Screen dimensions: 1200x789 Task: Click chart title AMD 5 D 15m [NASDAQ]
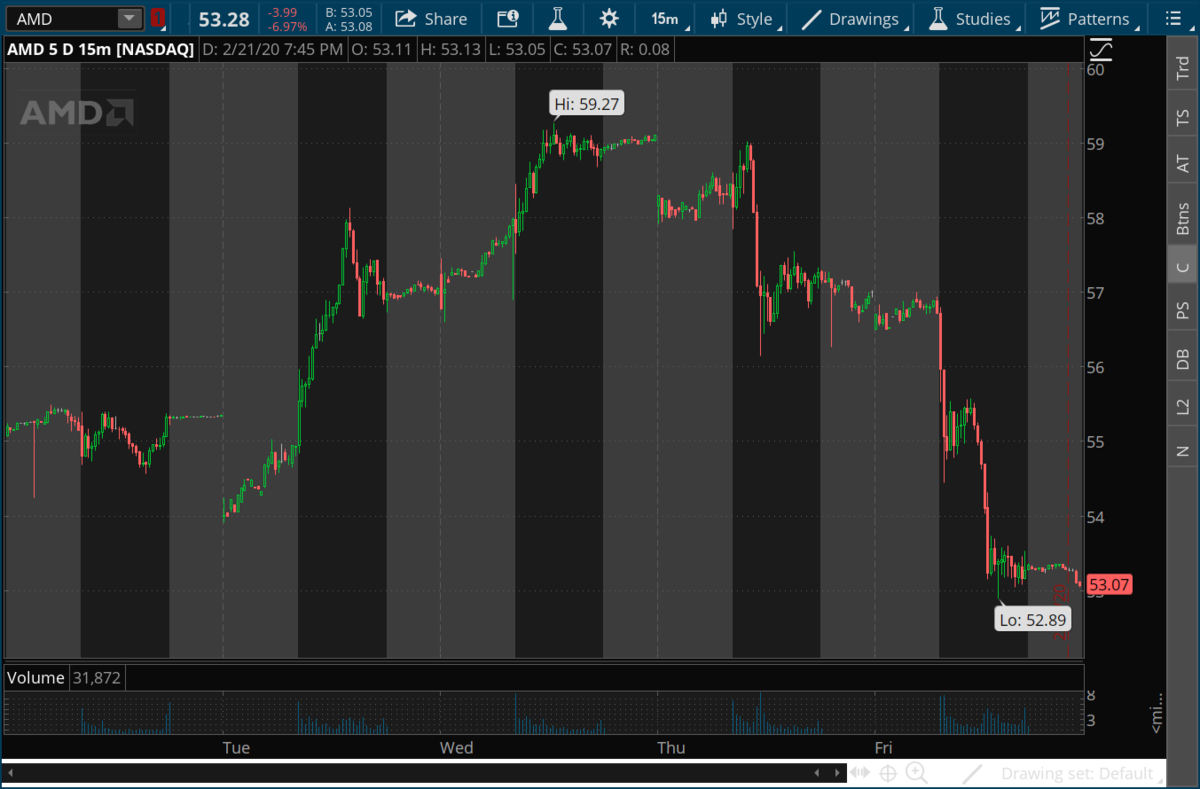100,49
